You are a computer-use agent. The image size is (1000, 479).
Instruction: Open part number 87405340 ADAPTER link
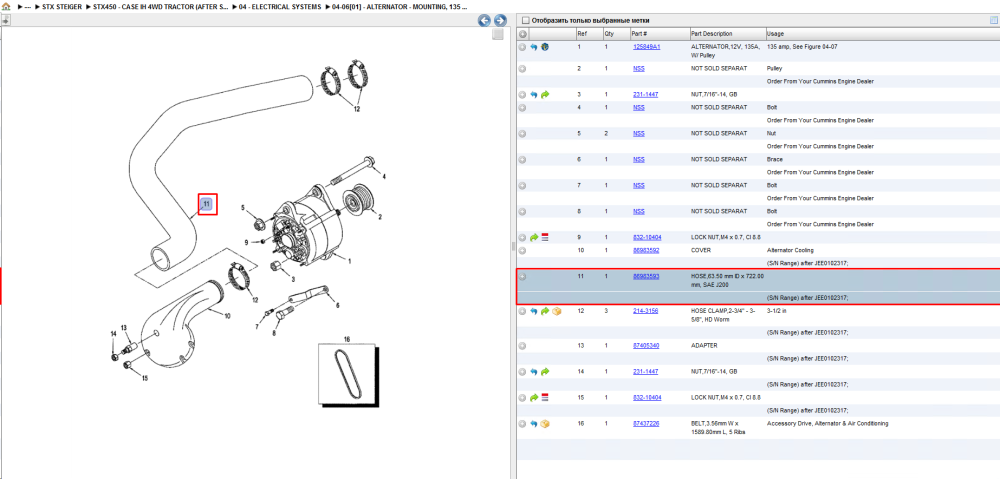click(646, 346)
